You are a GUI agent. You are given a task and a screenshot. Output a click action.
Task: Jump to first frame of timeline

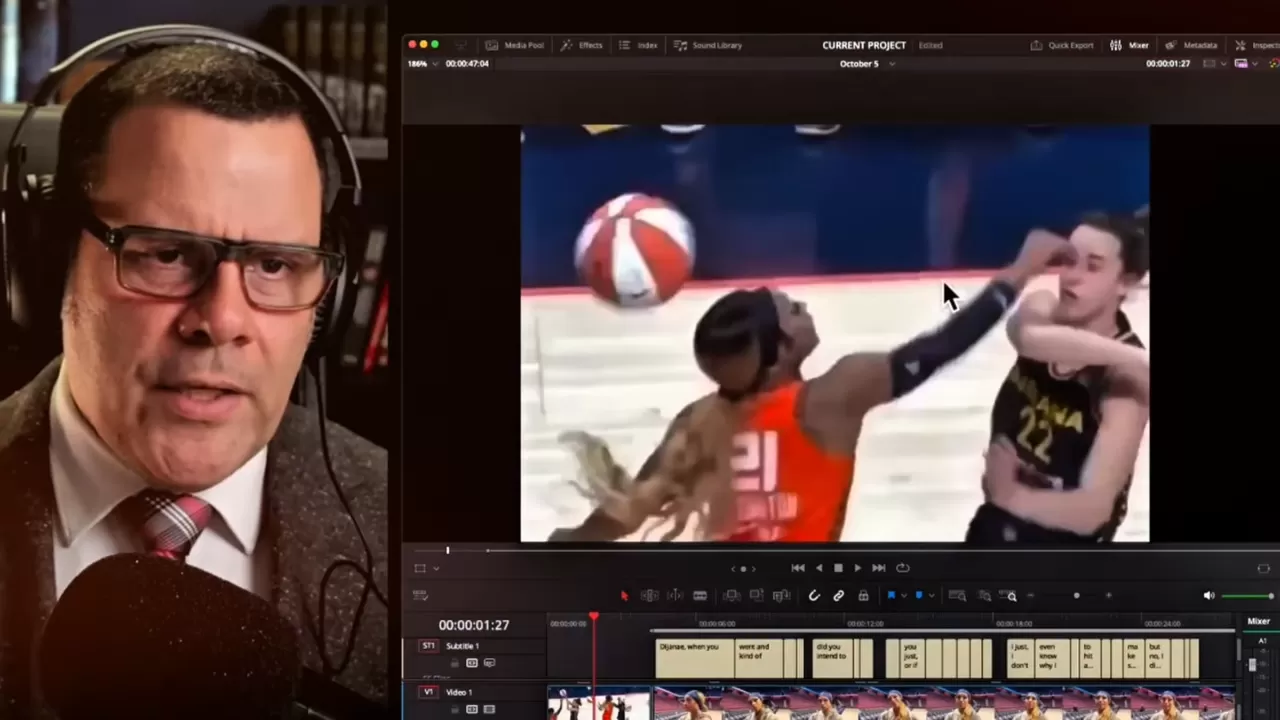pyautogui.click(x=798, y=568)
